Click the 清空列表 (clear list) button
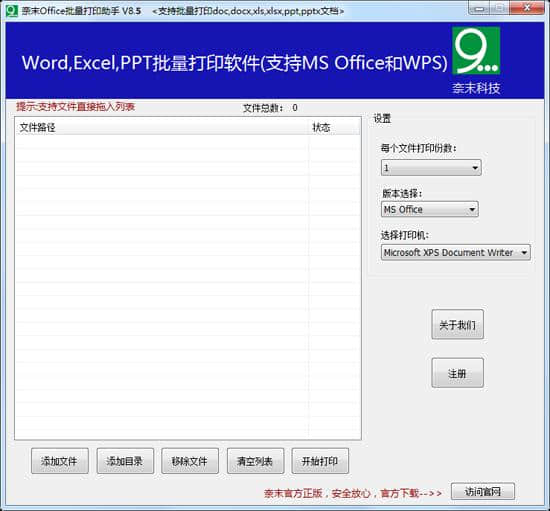This screenshot has width=550, height=511. tap(255, 461)
